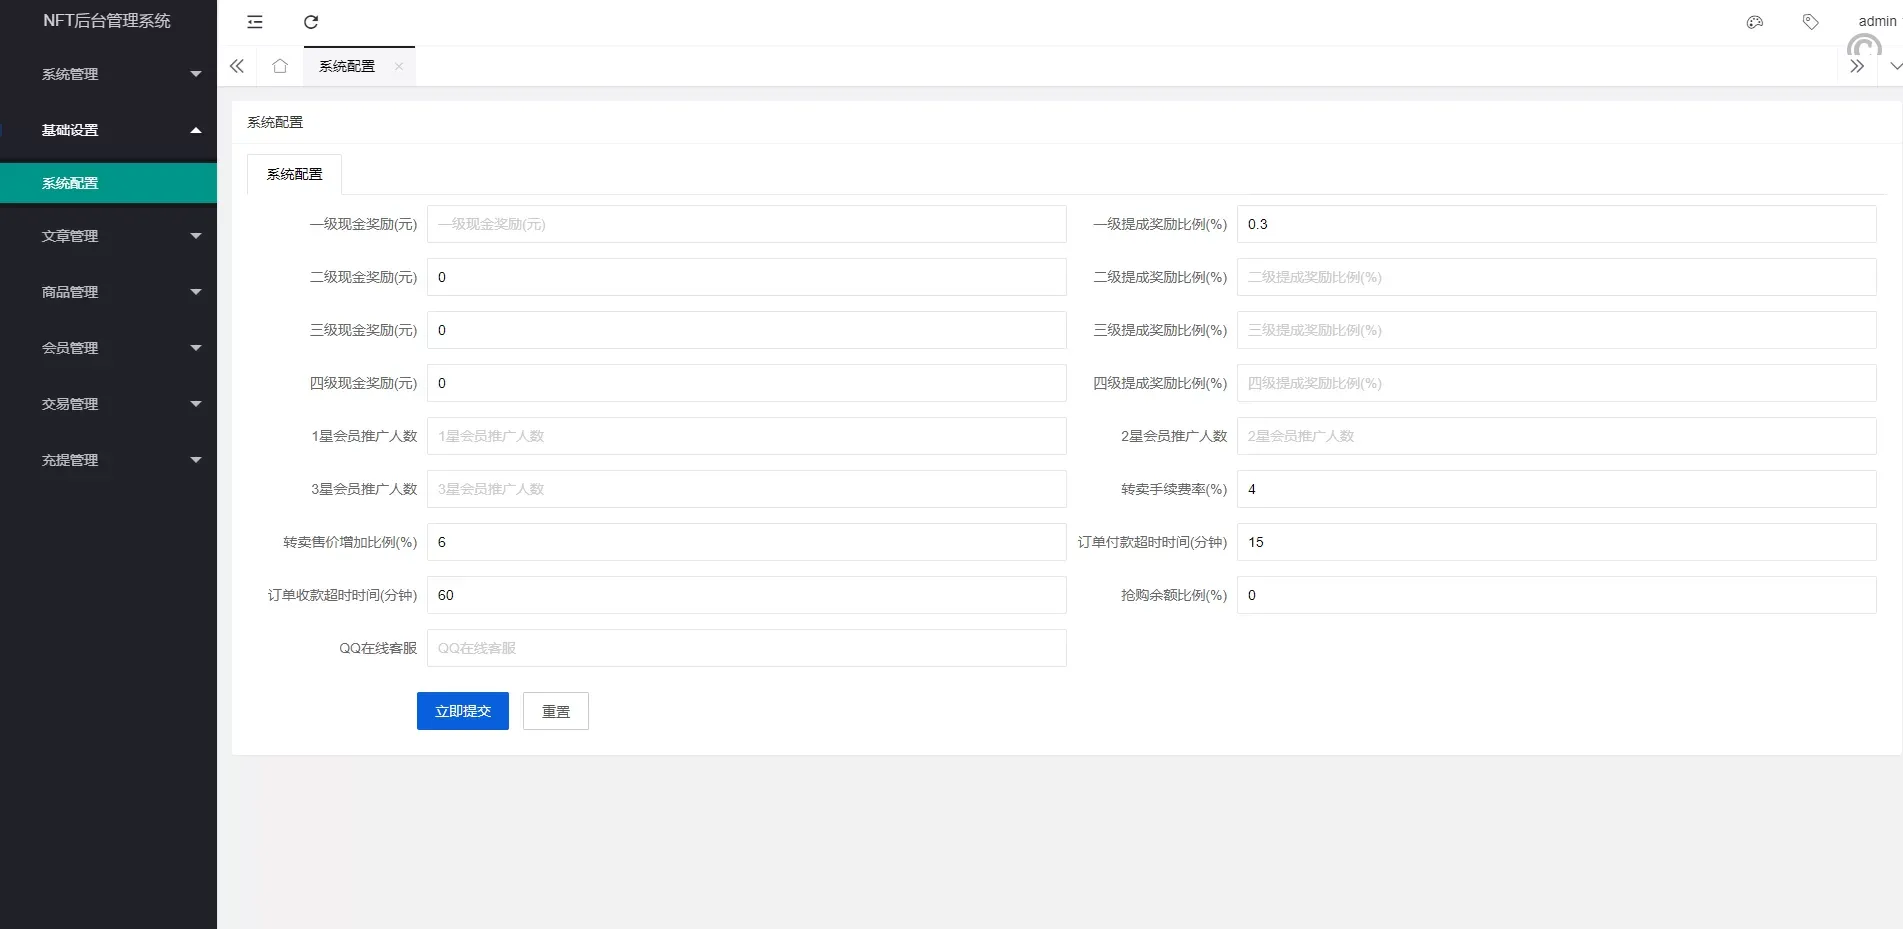Open the admin user menu
This screenshot has width=1903, height=929.
pos(1876,21)
